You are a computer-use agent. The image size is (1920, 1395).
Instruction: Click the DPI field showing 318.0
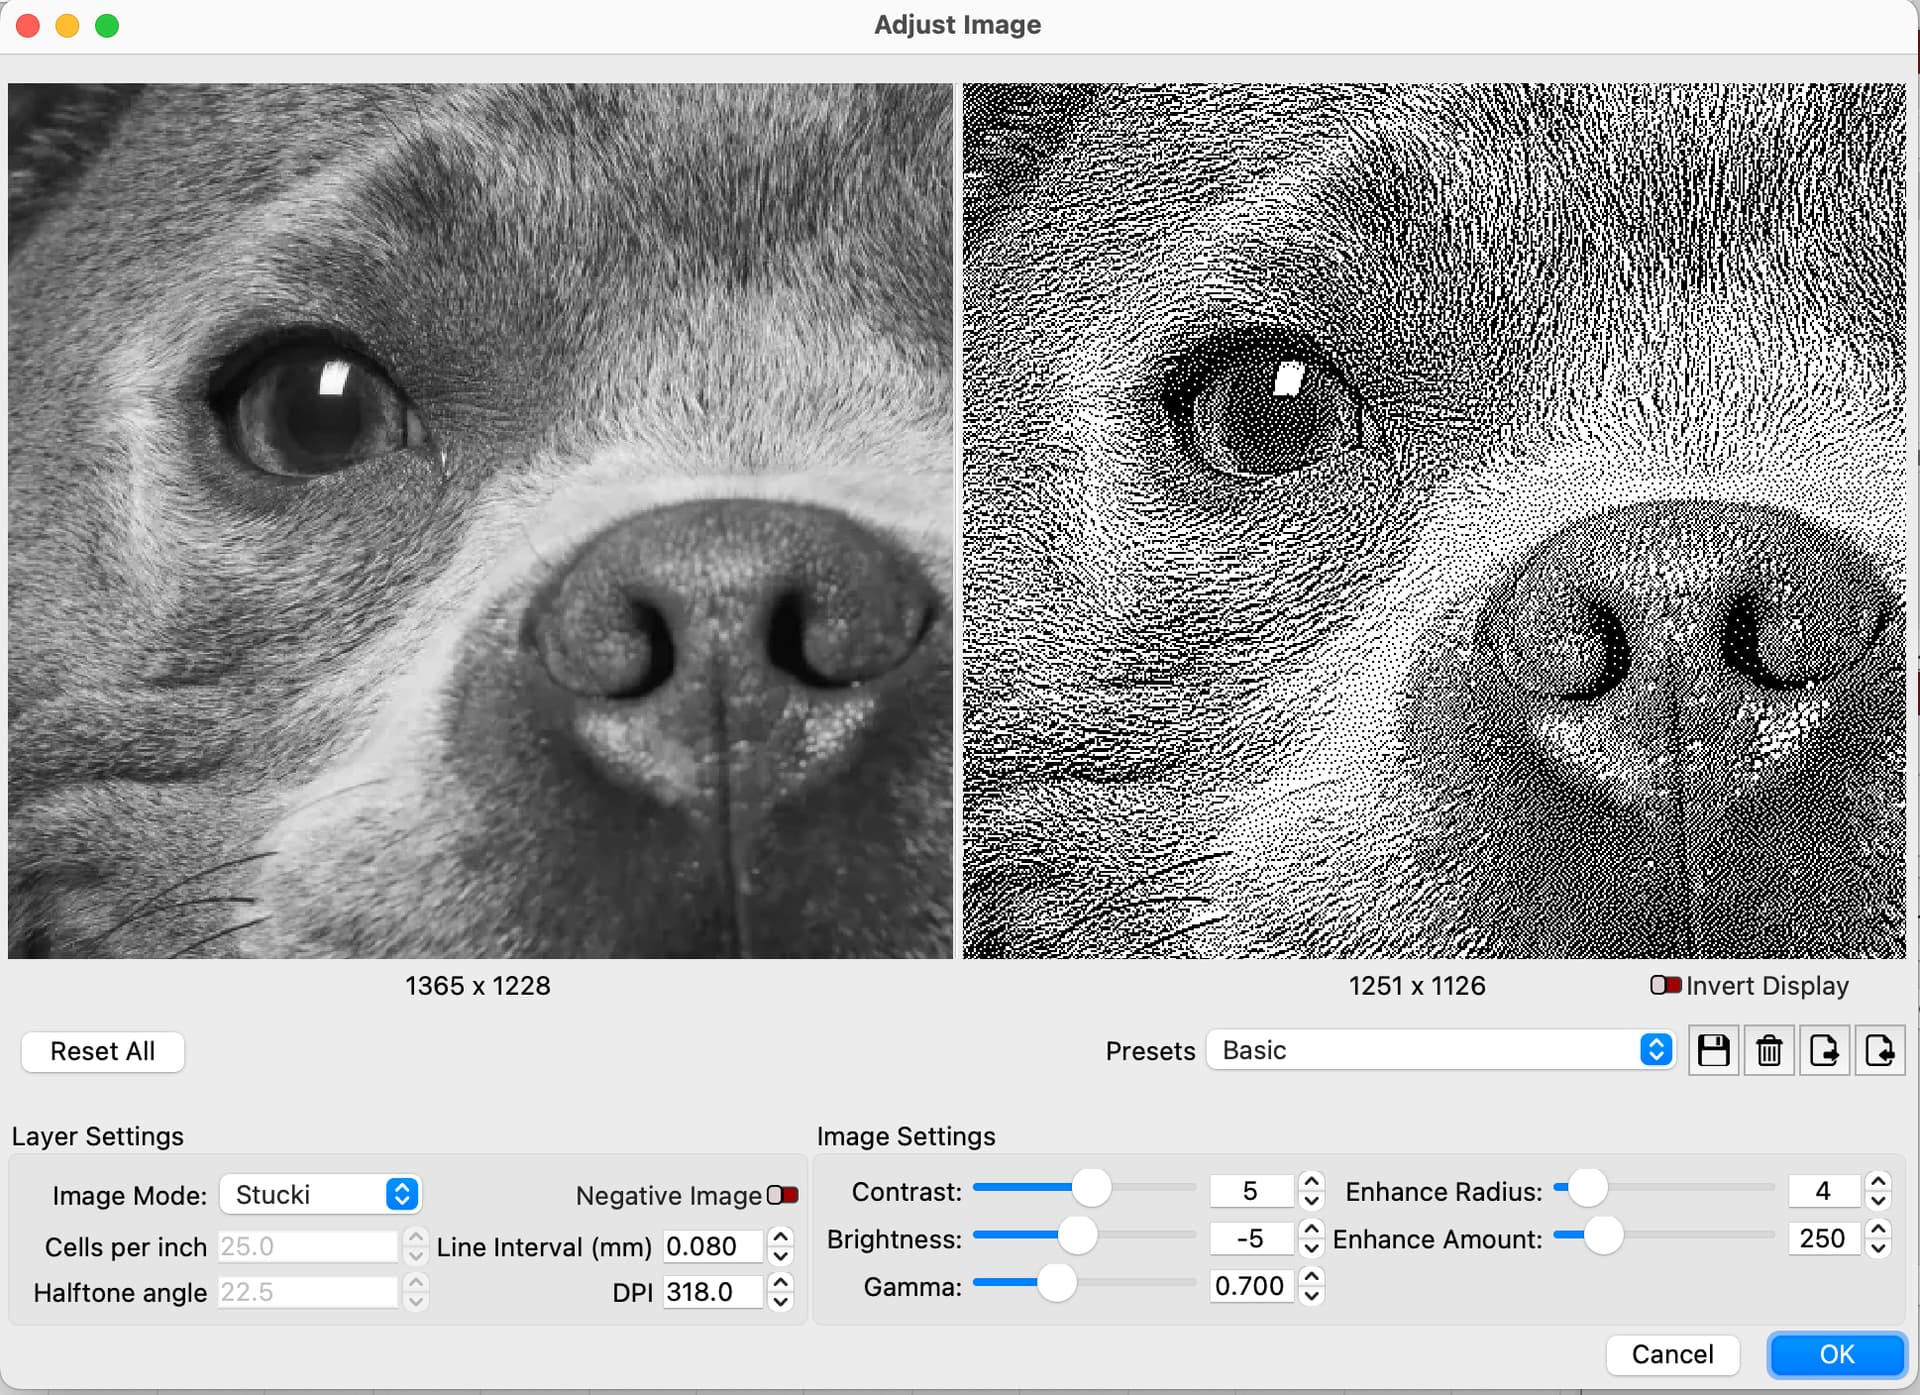coord(713,1292)
